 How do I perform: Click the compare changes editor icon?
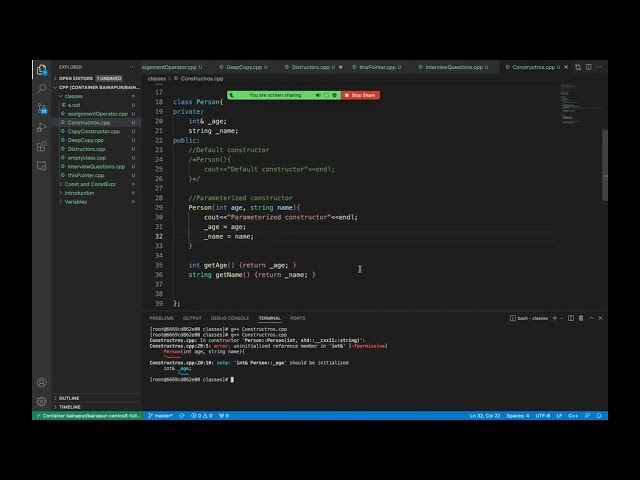point(578,67)
